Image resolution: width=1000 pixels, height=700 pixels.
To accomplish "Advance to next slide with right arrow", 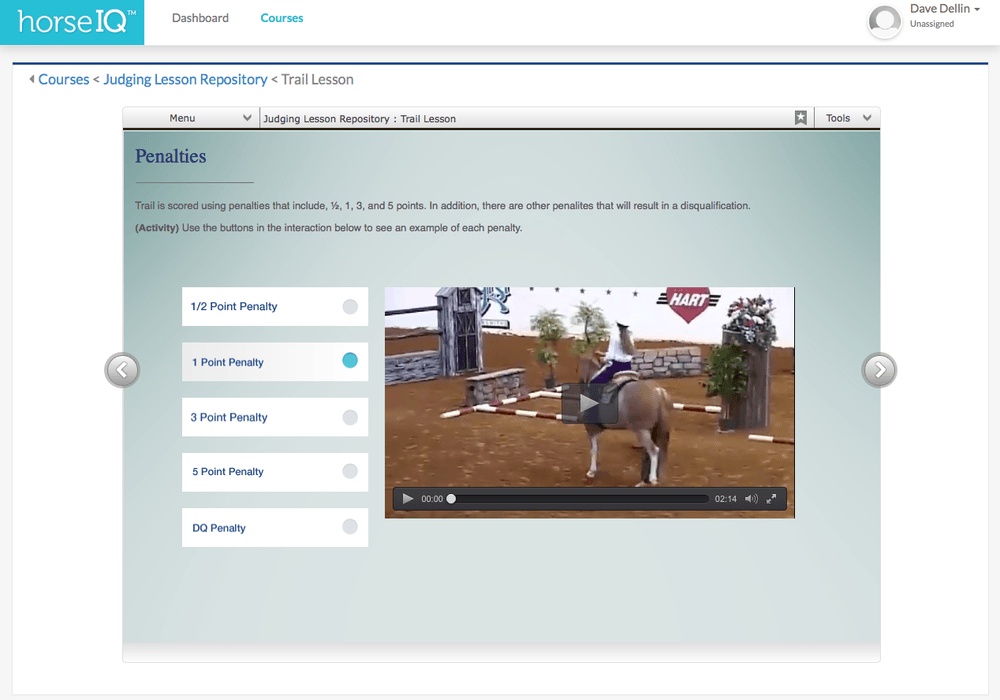I will point(879,370).
